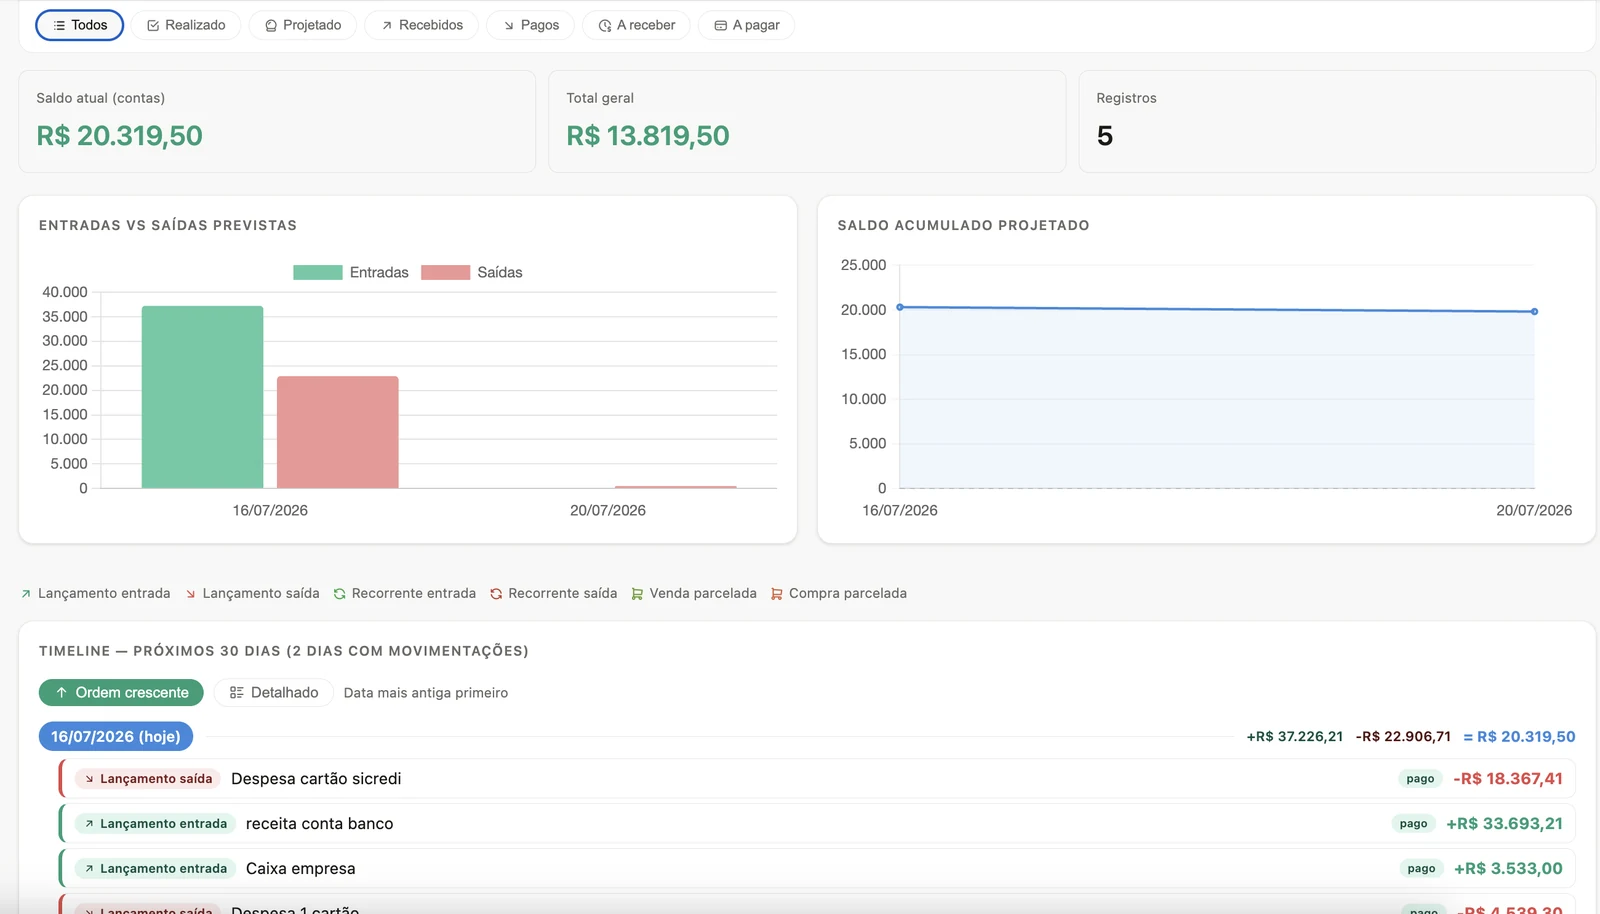
Task: Filter by A pagar
Action: 746,25
